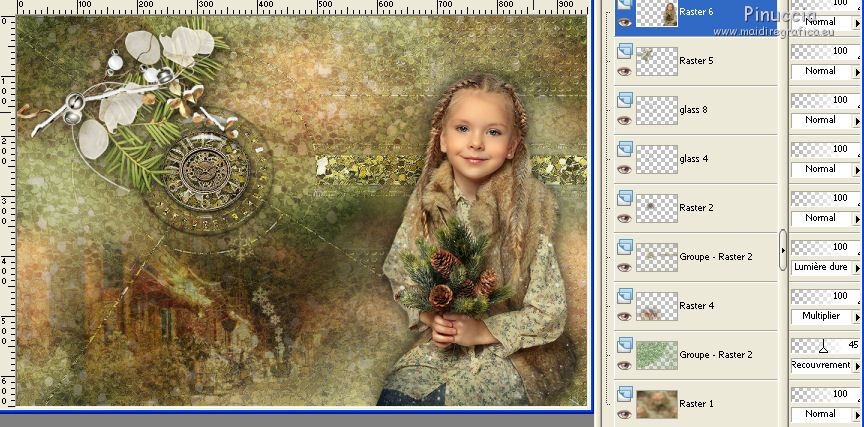This screenshot has width=864, height=427.
Task: Open blend mode dropdown for glass 8
Action: click(826, 120)
